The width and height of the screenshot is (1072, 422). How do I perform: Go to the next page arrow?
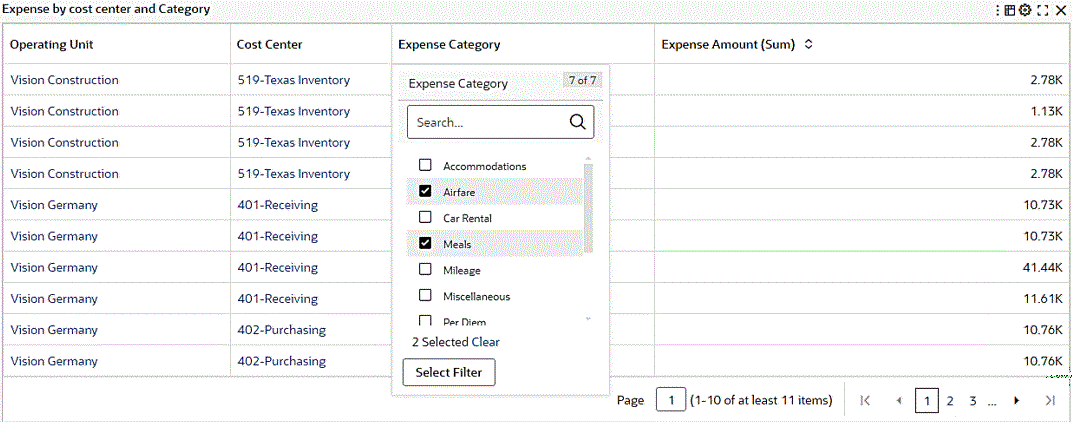coord(1016,401)
